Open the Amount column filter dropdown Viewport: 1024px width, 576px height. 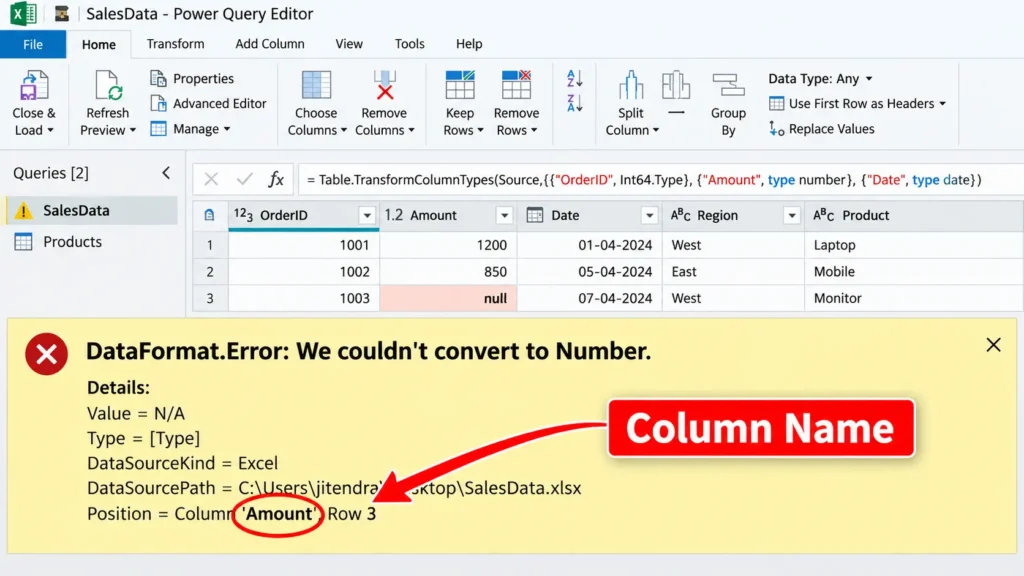click(504, 216)
